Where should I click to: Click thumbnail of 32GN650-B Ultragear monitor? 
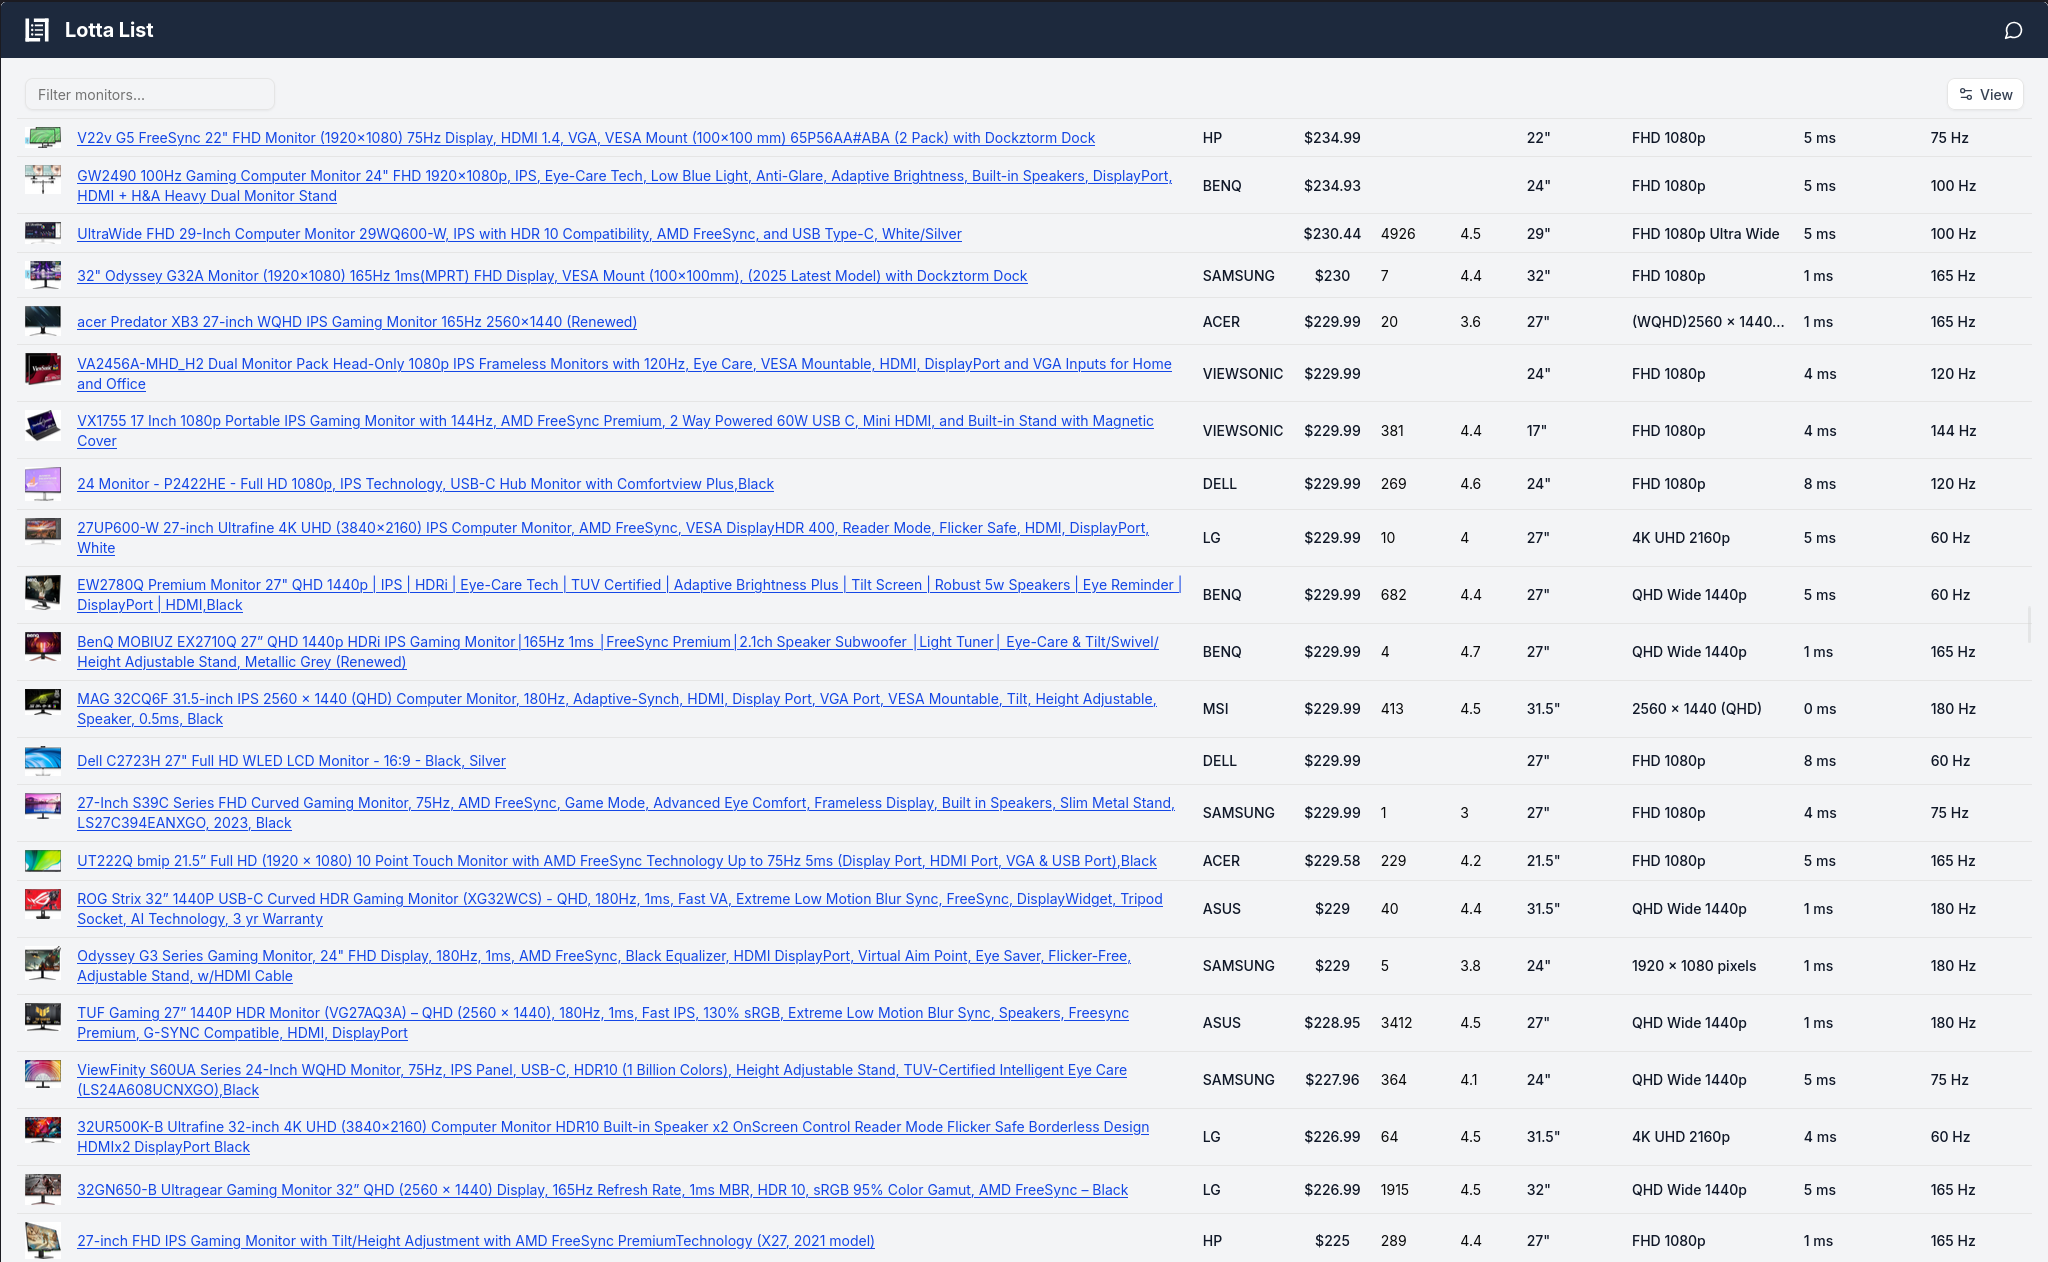43,1190
